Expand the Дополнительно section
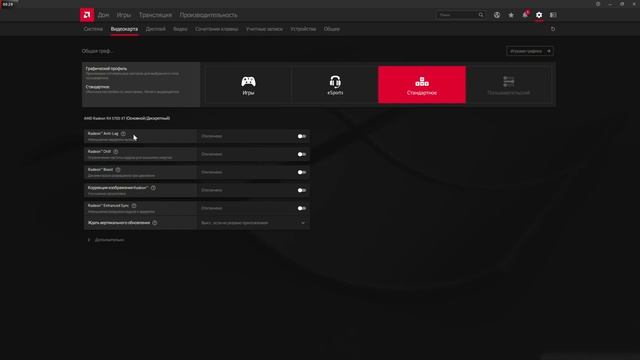This screenshot has width=640, height=360. (106, 240)
